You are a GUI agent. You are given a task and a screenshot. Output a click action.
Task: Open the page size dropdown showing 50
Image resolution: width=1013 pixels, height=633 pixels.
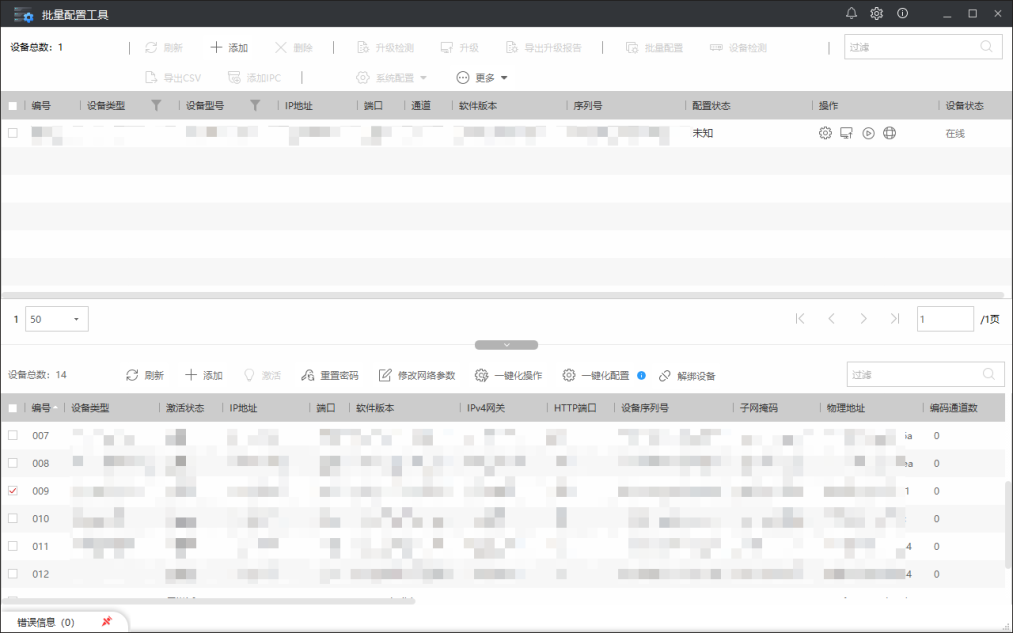pos(57,319)
